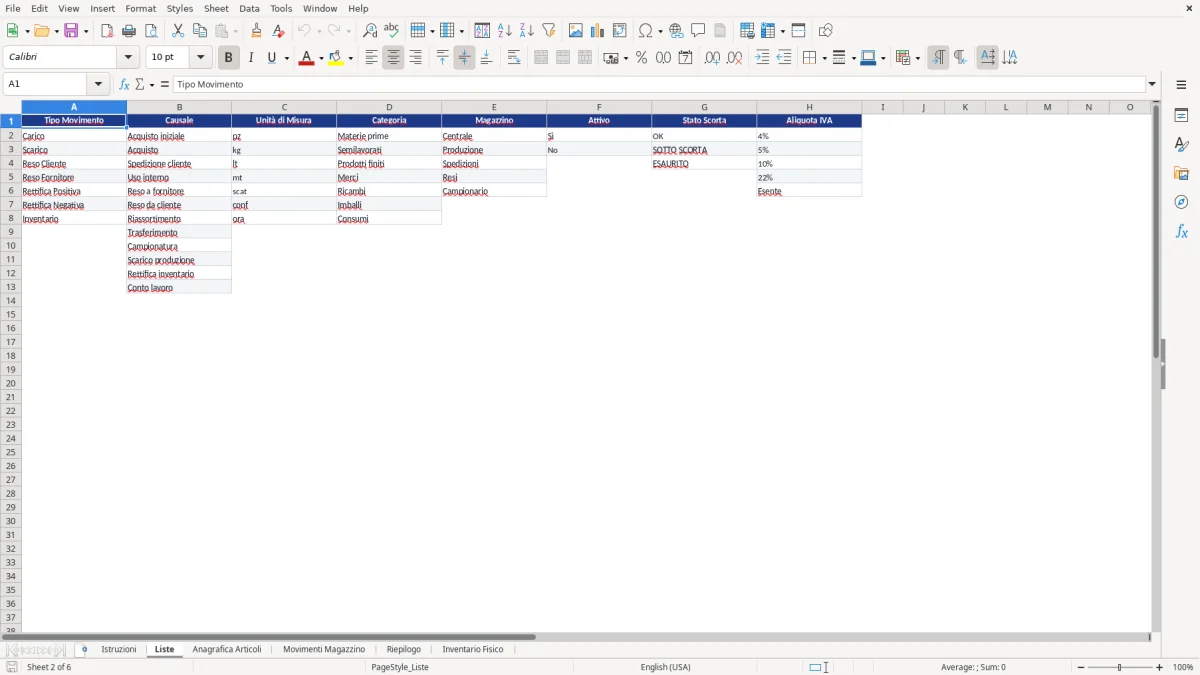Open the Sidebar Navigator compass icon
Screen dimensions: 1200x675
click(1181, 202)
